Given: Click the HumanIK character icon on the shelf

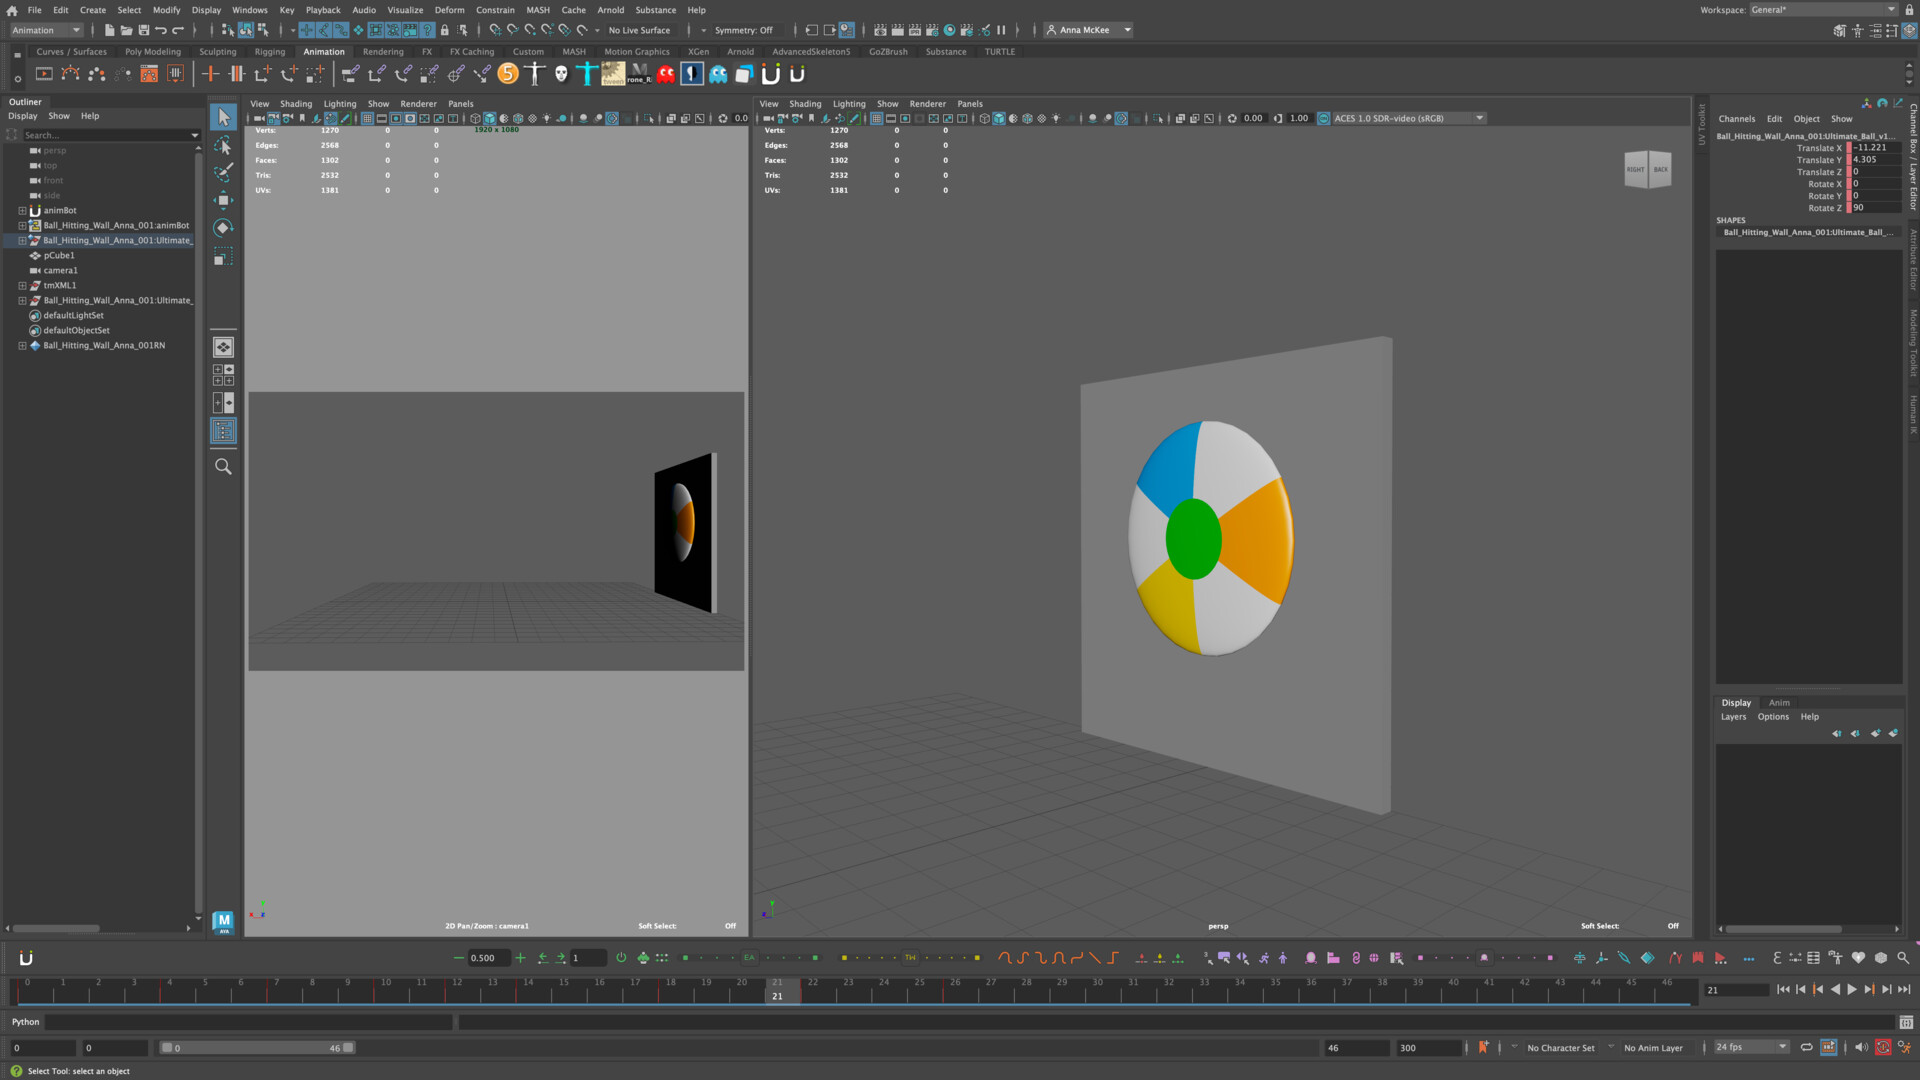Looking at the screenshot, I should pos(534,73).
